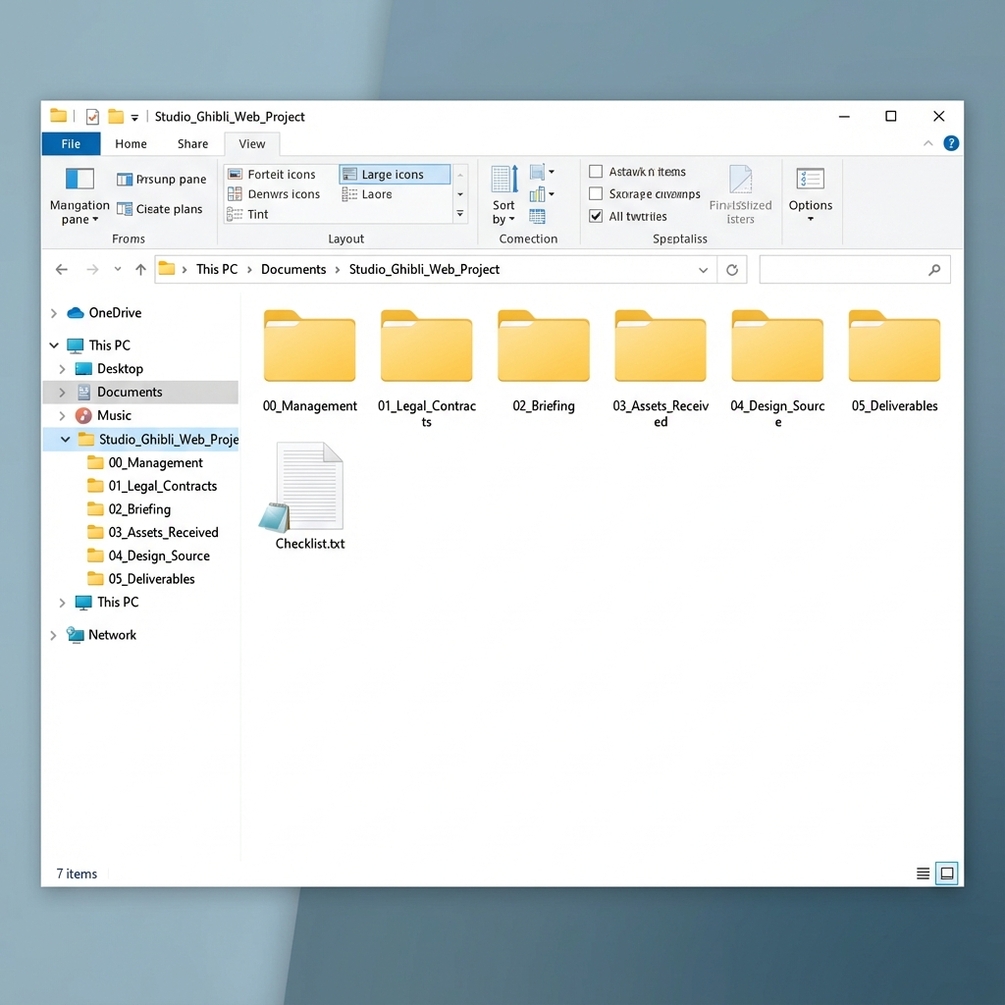Image resolution: width=1005 pixels, height=1005 pixels.
Task: Click the Finelsslized isters button
Action: (x=740, y=195)
